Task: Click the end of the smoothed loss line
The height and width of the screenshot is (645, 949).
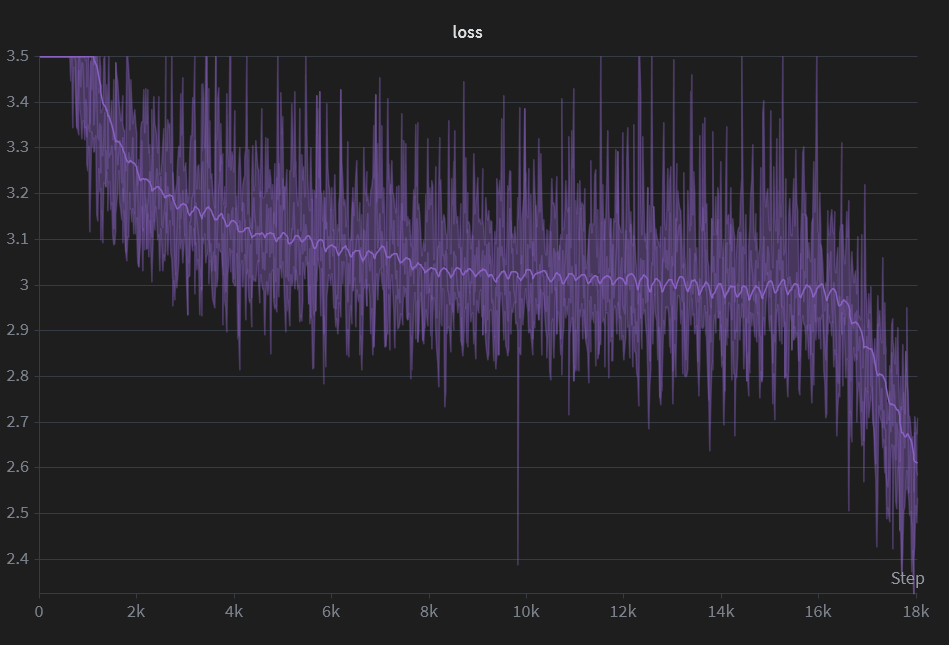Action: click(x=916, y=462)
